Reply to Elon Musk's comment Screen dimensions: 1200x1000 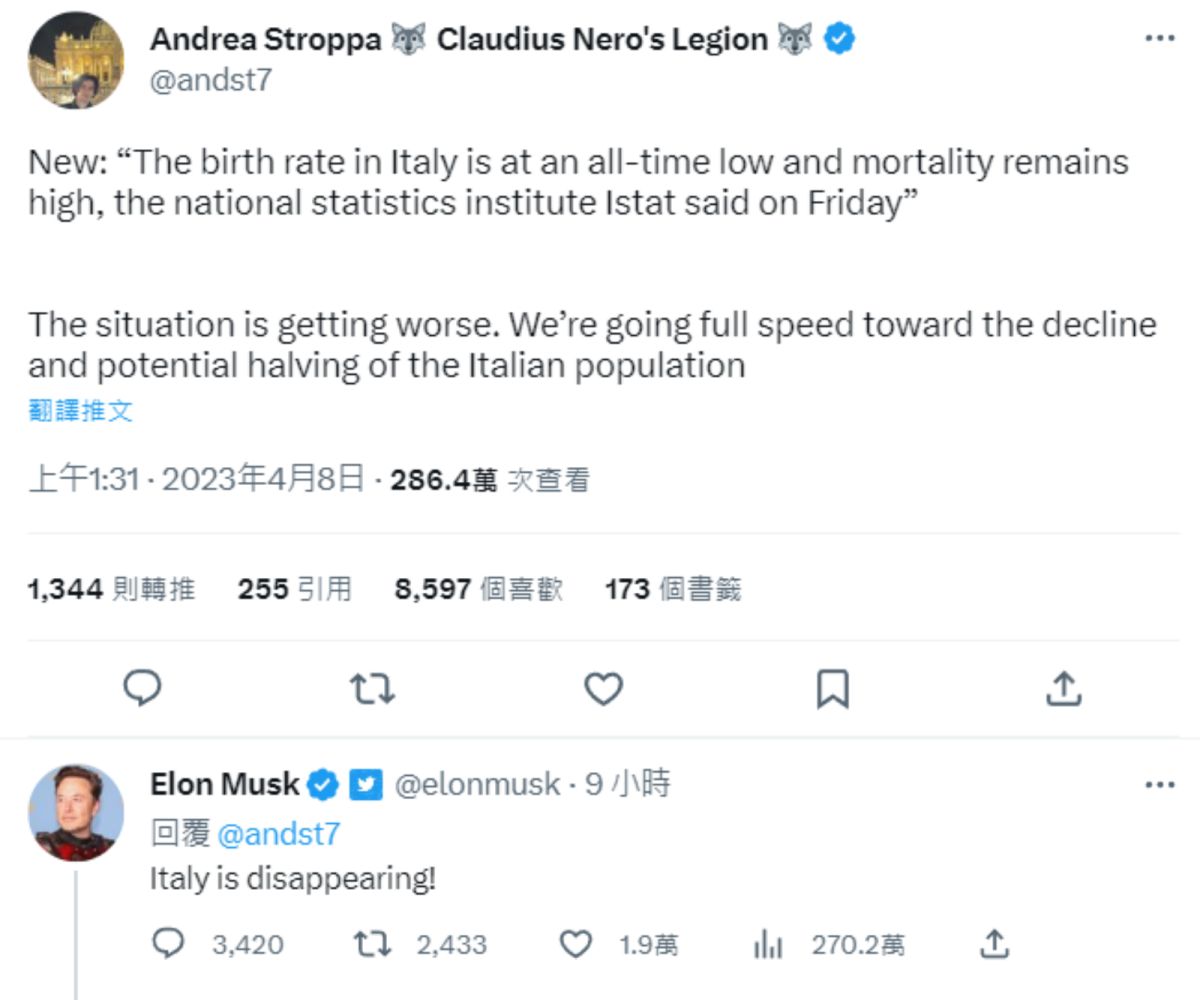click(170, 943)
